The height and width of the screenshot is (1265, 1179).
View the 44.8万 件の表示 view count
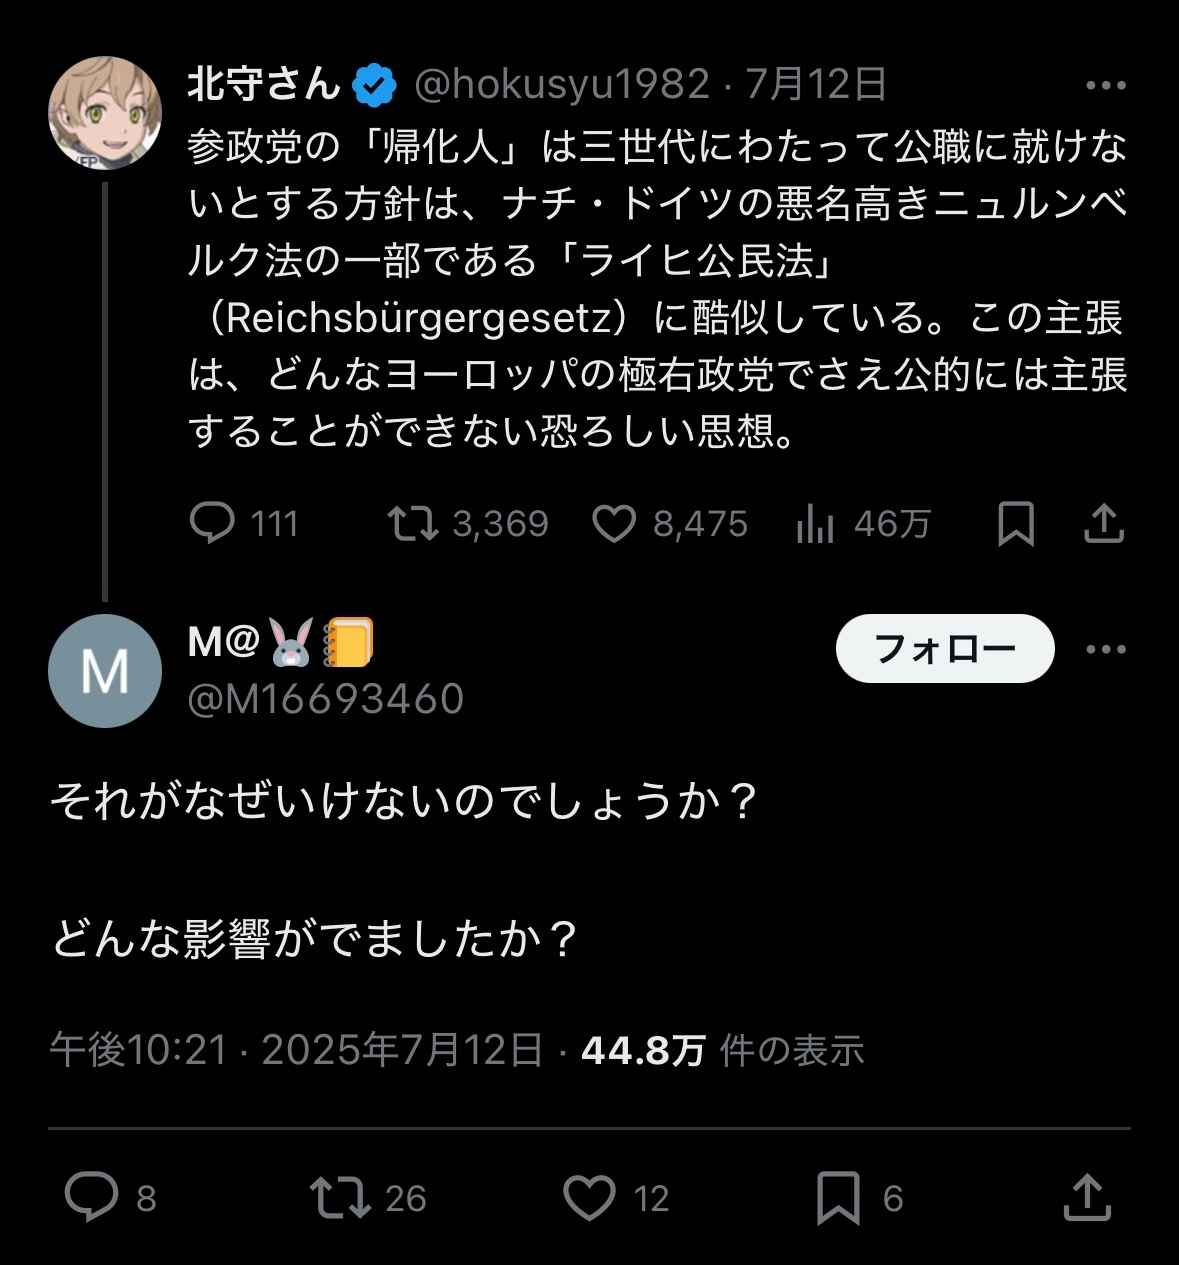point(722,1051)
